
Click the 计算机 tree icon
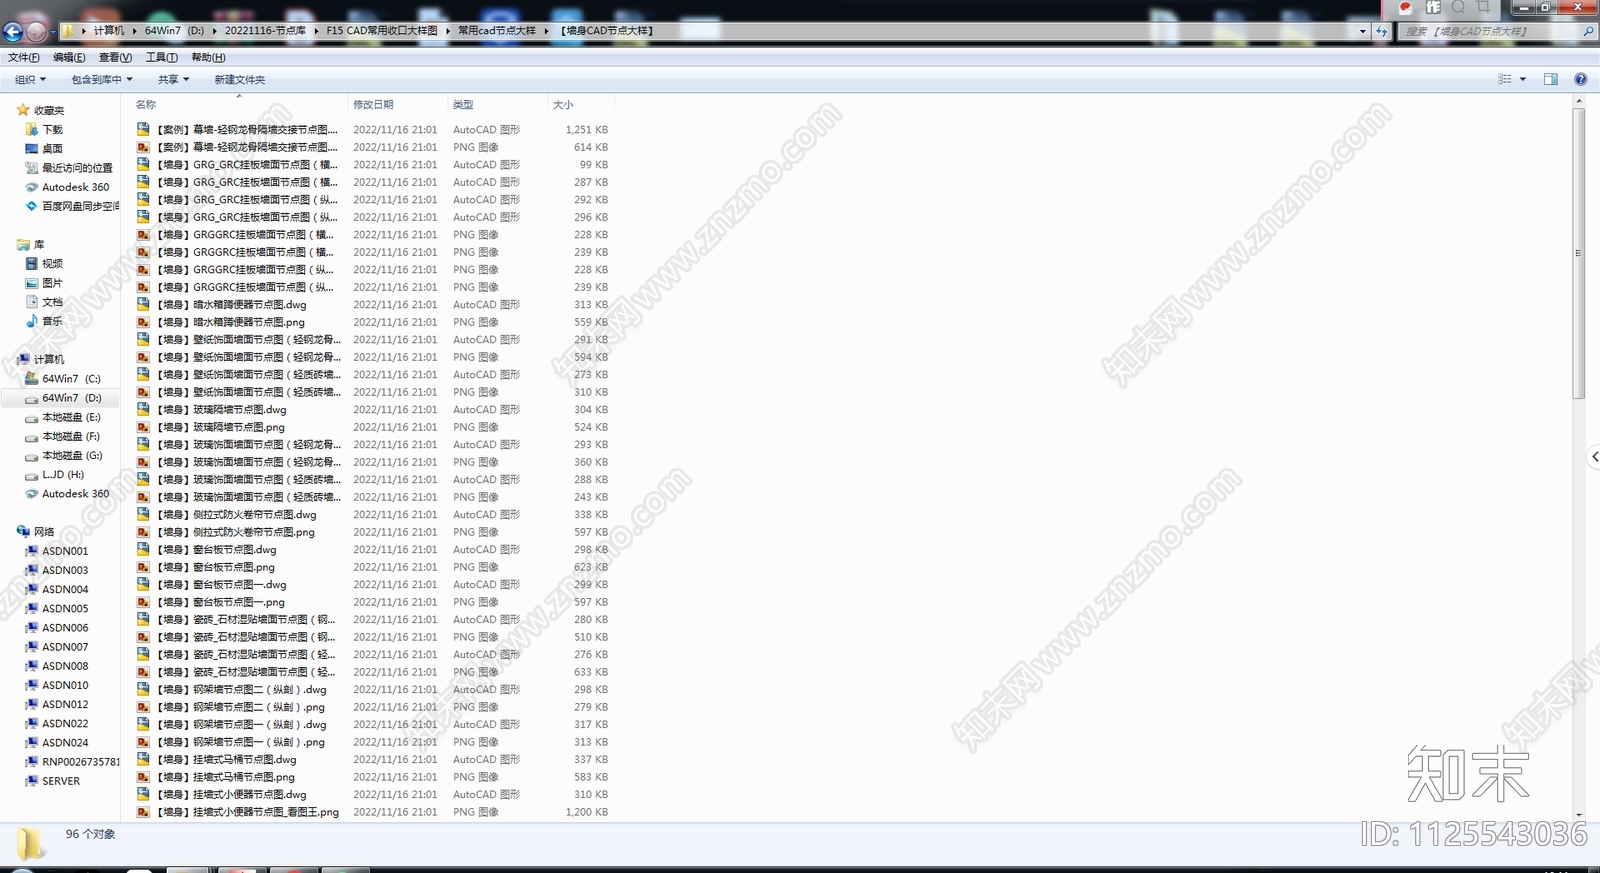(23, 359)
